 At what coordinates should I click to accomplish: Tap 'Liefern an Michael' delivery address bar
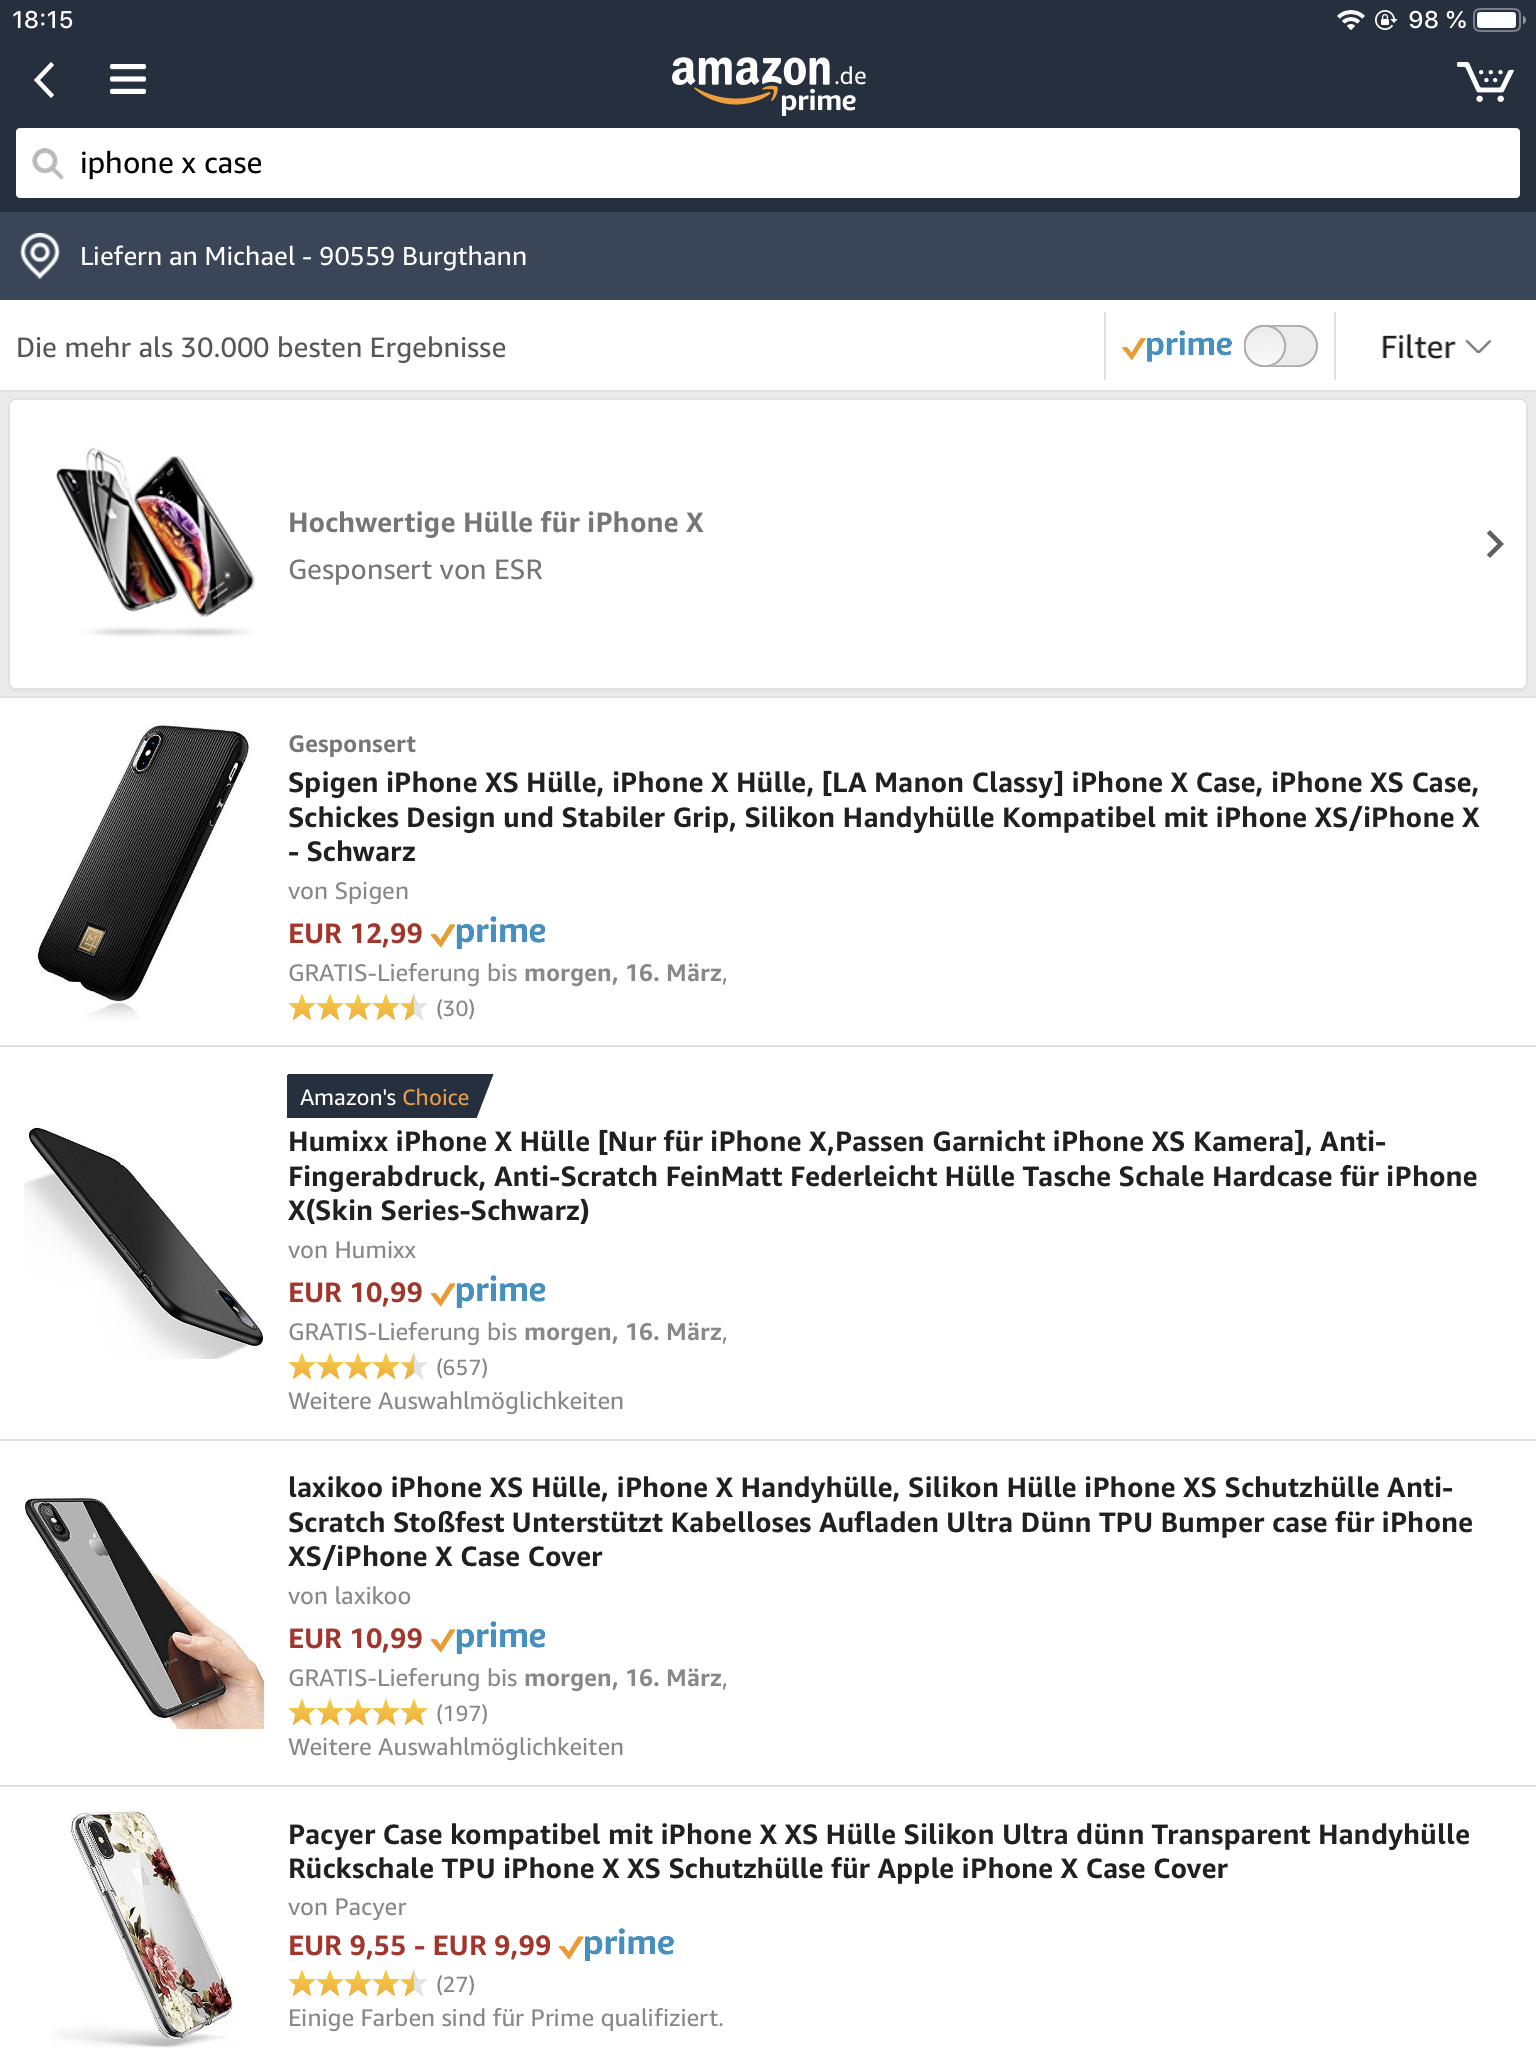point(303,256)
